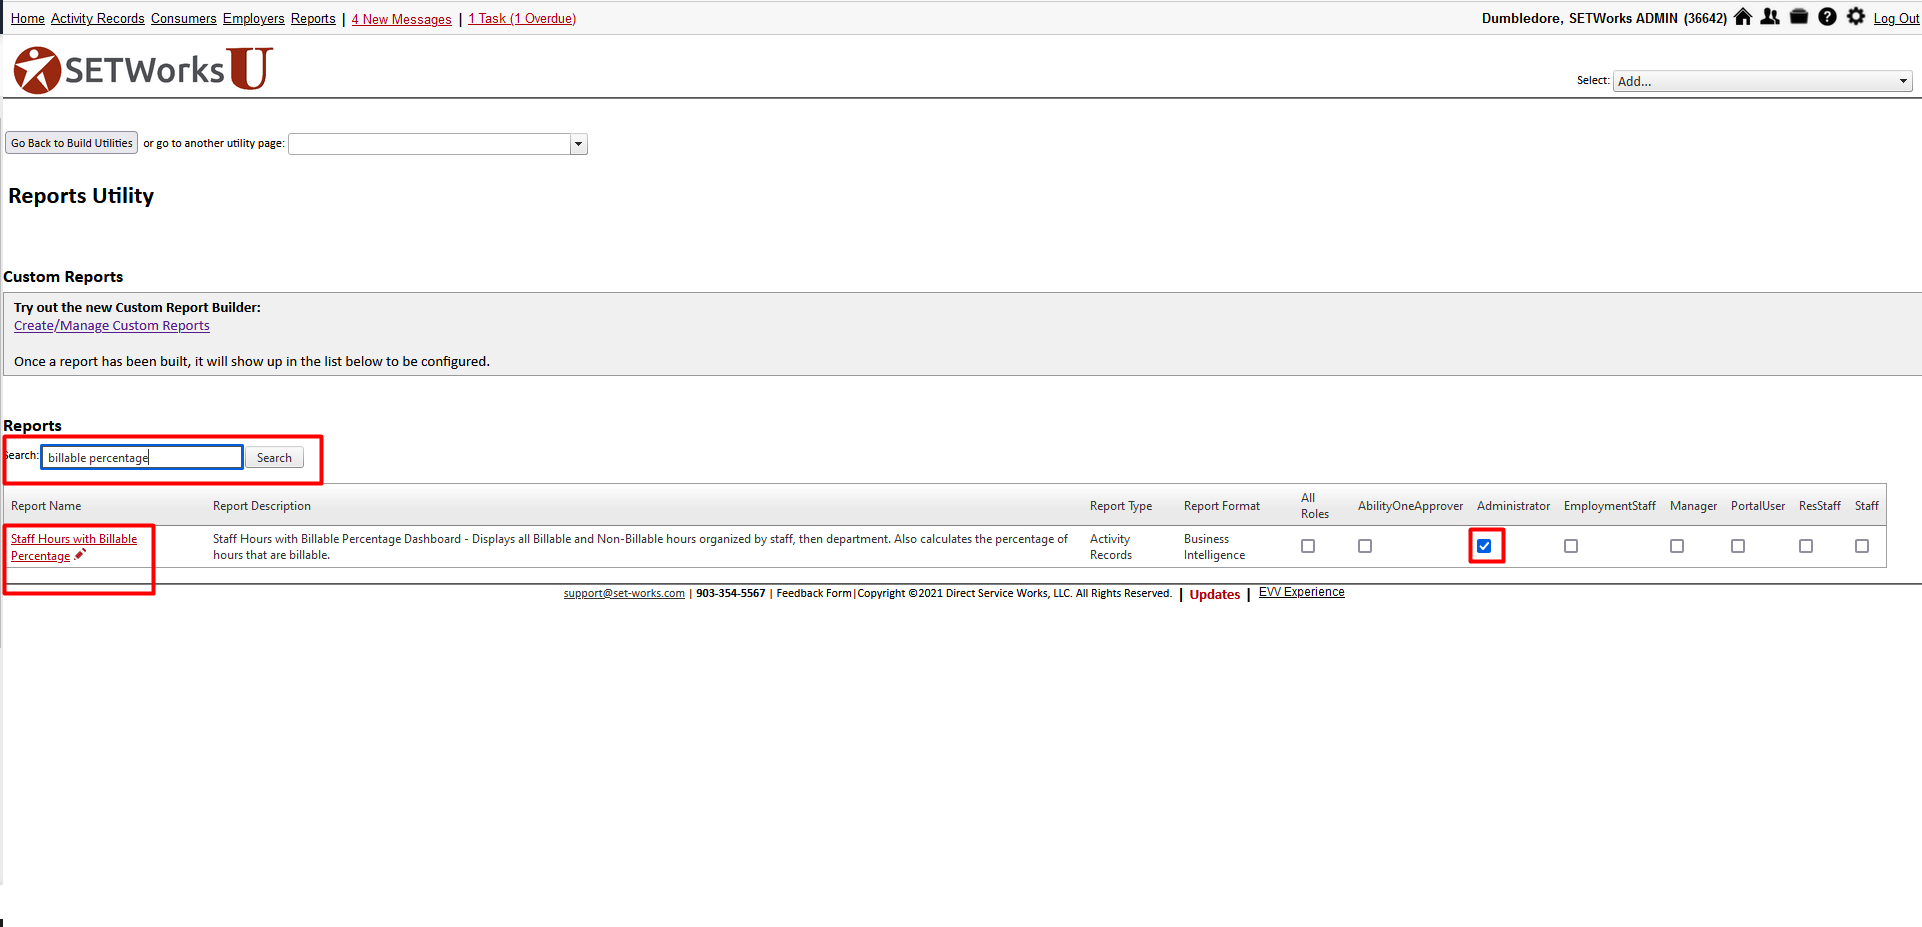Image resolution: width=1922 pixels, height=927 pixels.
Task: Open the settings gear icon
Action: tap(1856, 17)
